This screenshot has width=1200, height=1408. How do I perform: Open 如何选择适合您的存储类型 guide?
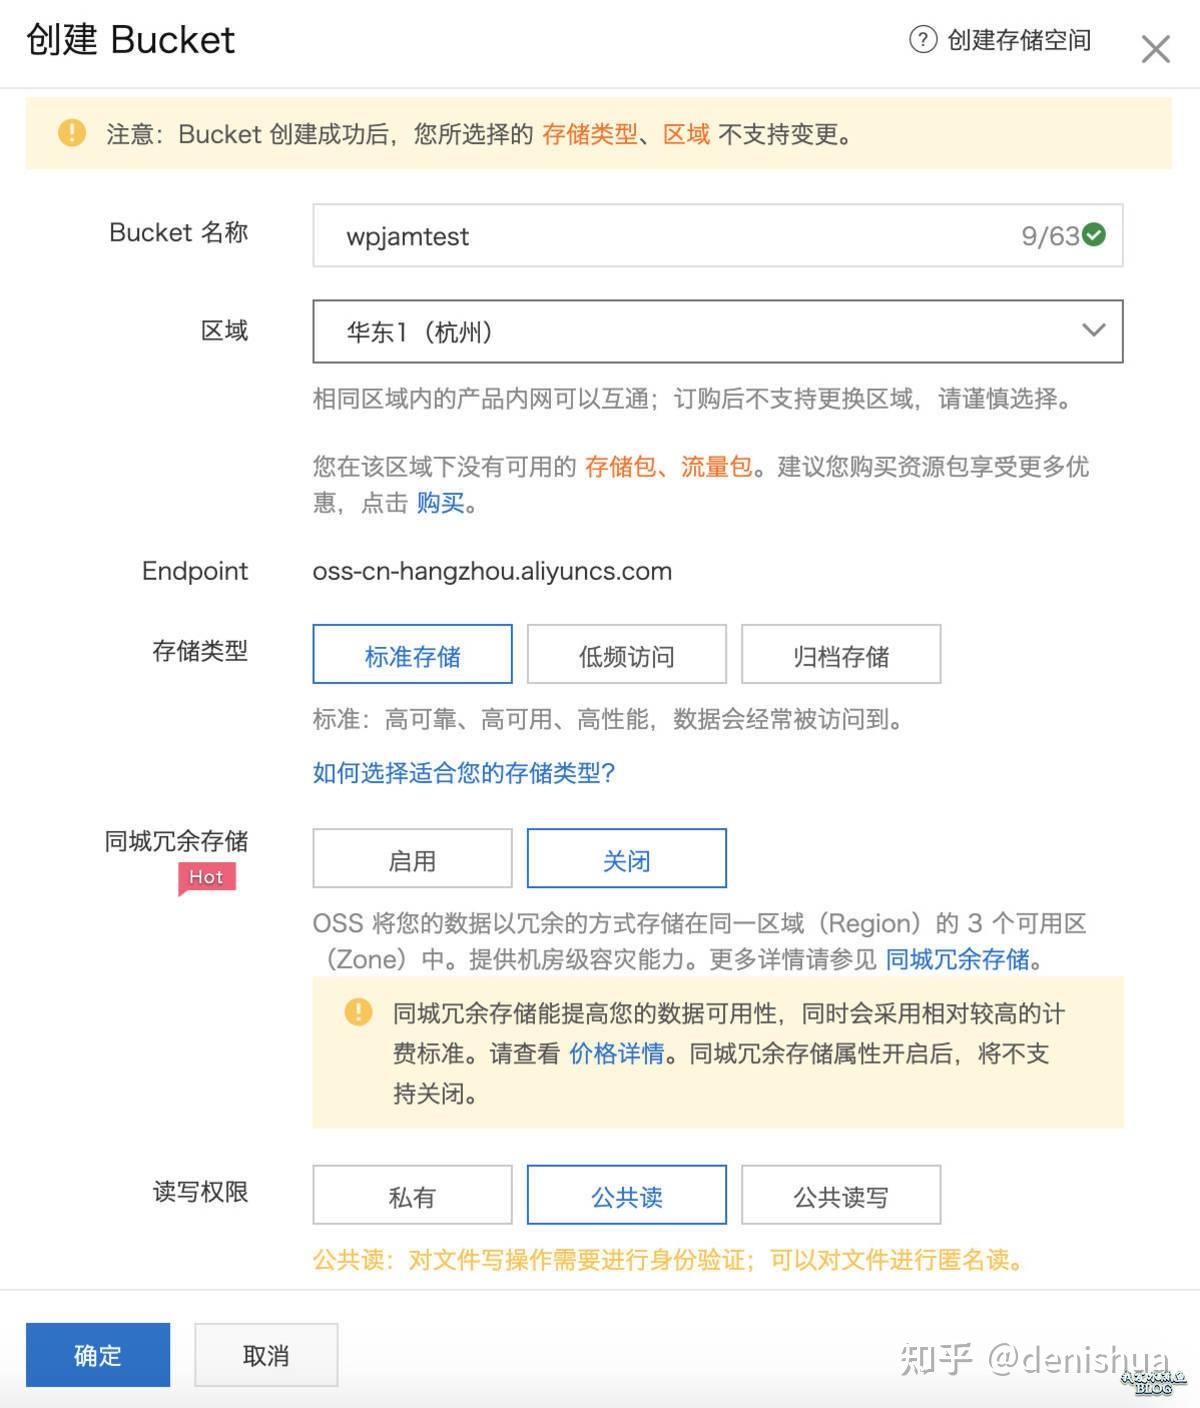tap(463, 773)
